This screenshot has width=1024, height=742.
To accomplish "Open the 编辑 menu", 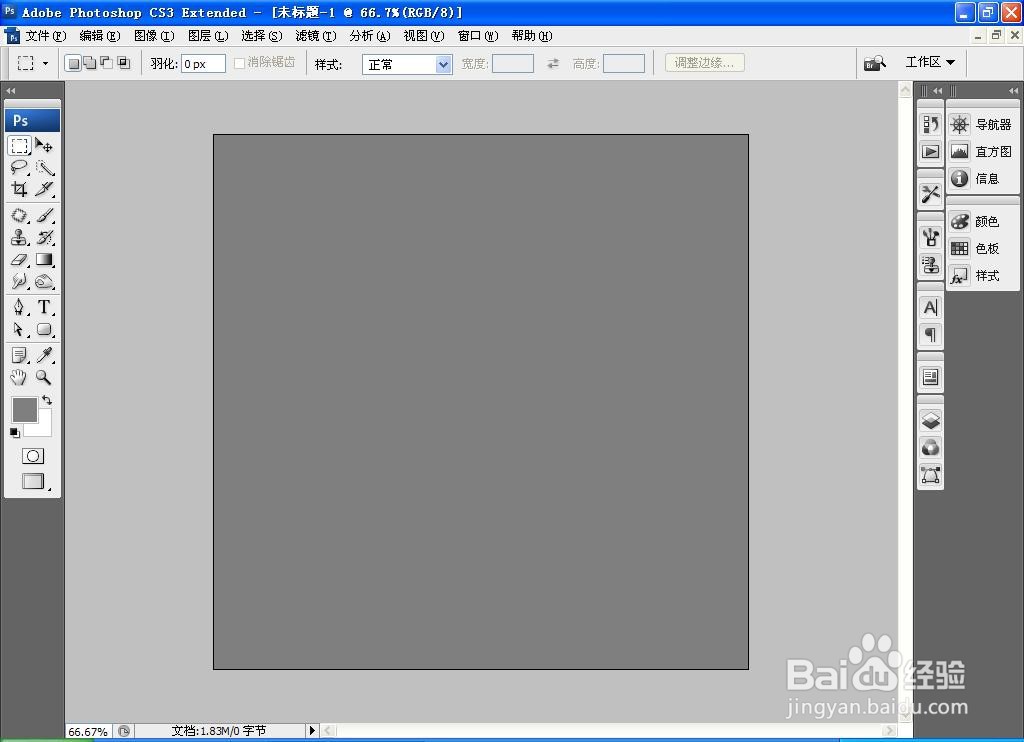I will tap(100, 36).
